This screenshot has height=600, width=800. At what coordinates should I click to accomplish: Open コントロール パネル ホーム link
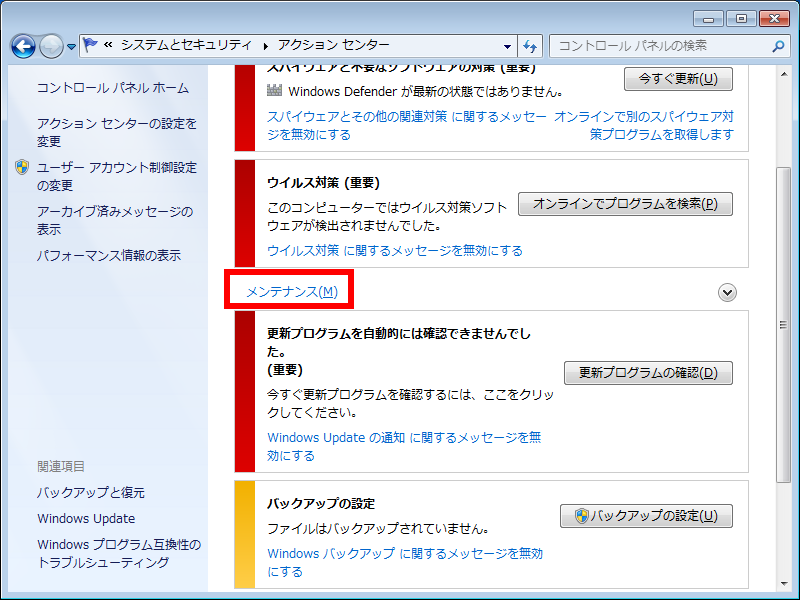click(112, 88)
